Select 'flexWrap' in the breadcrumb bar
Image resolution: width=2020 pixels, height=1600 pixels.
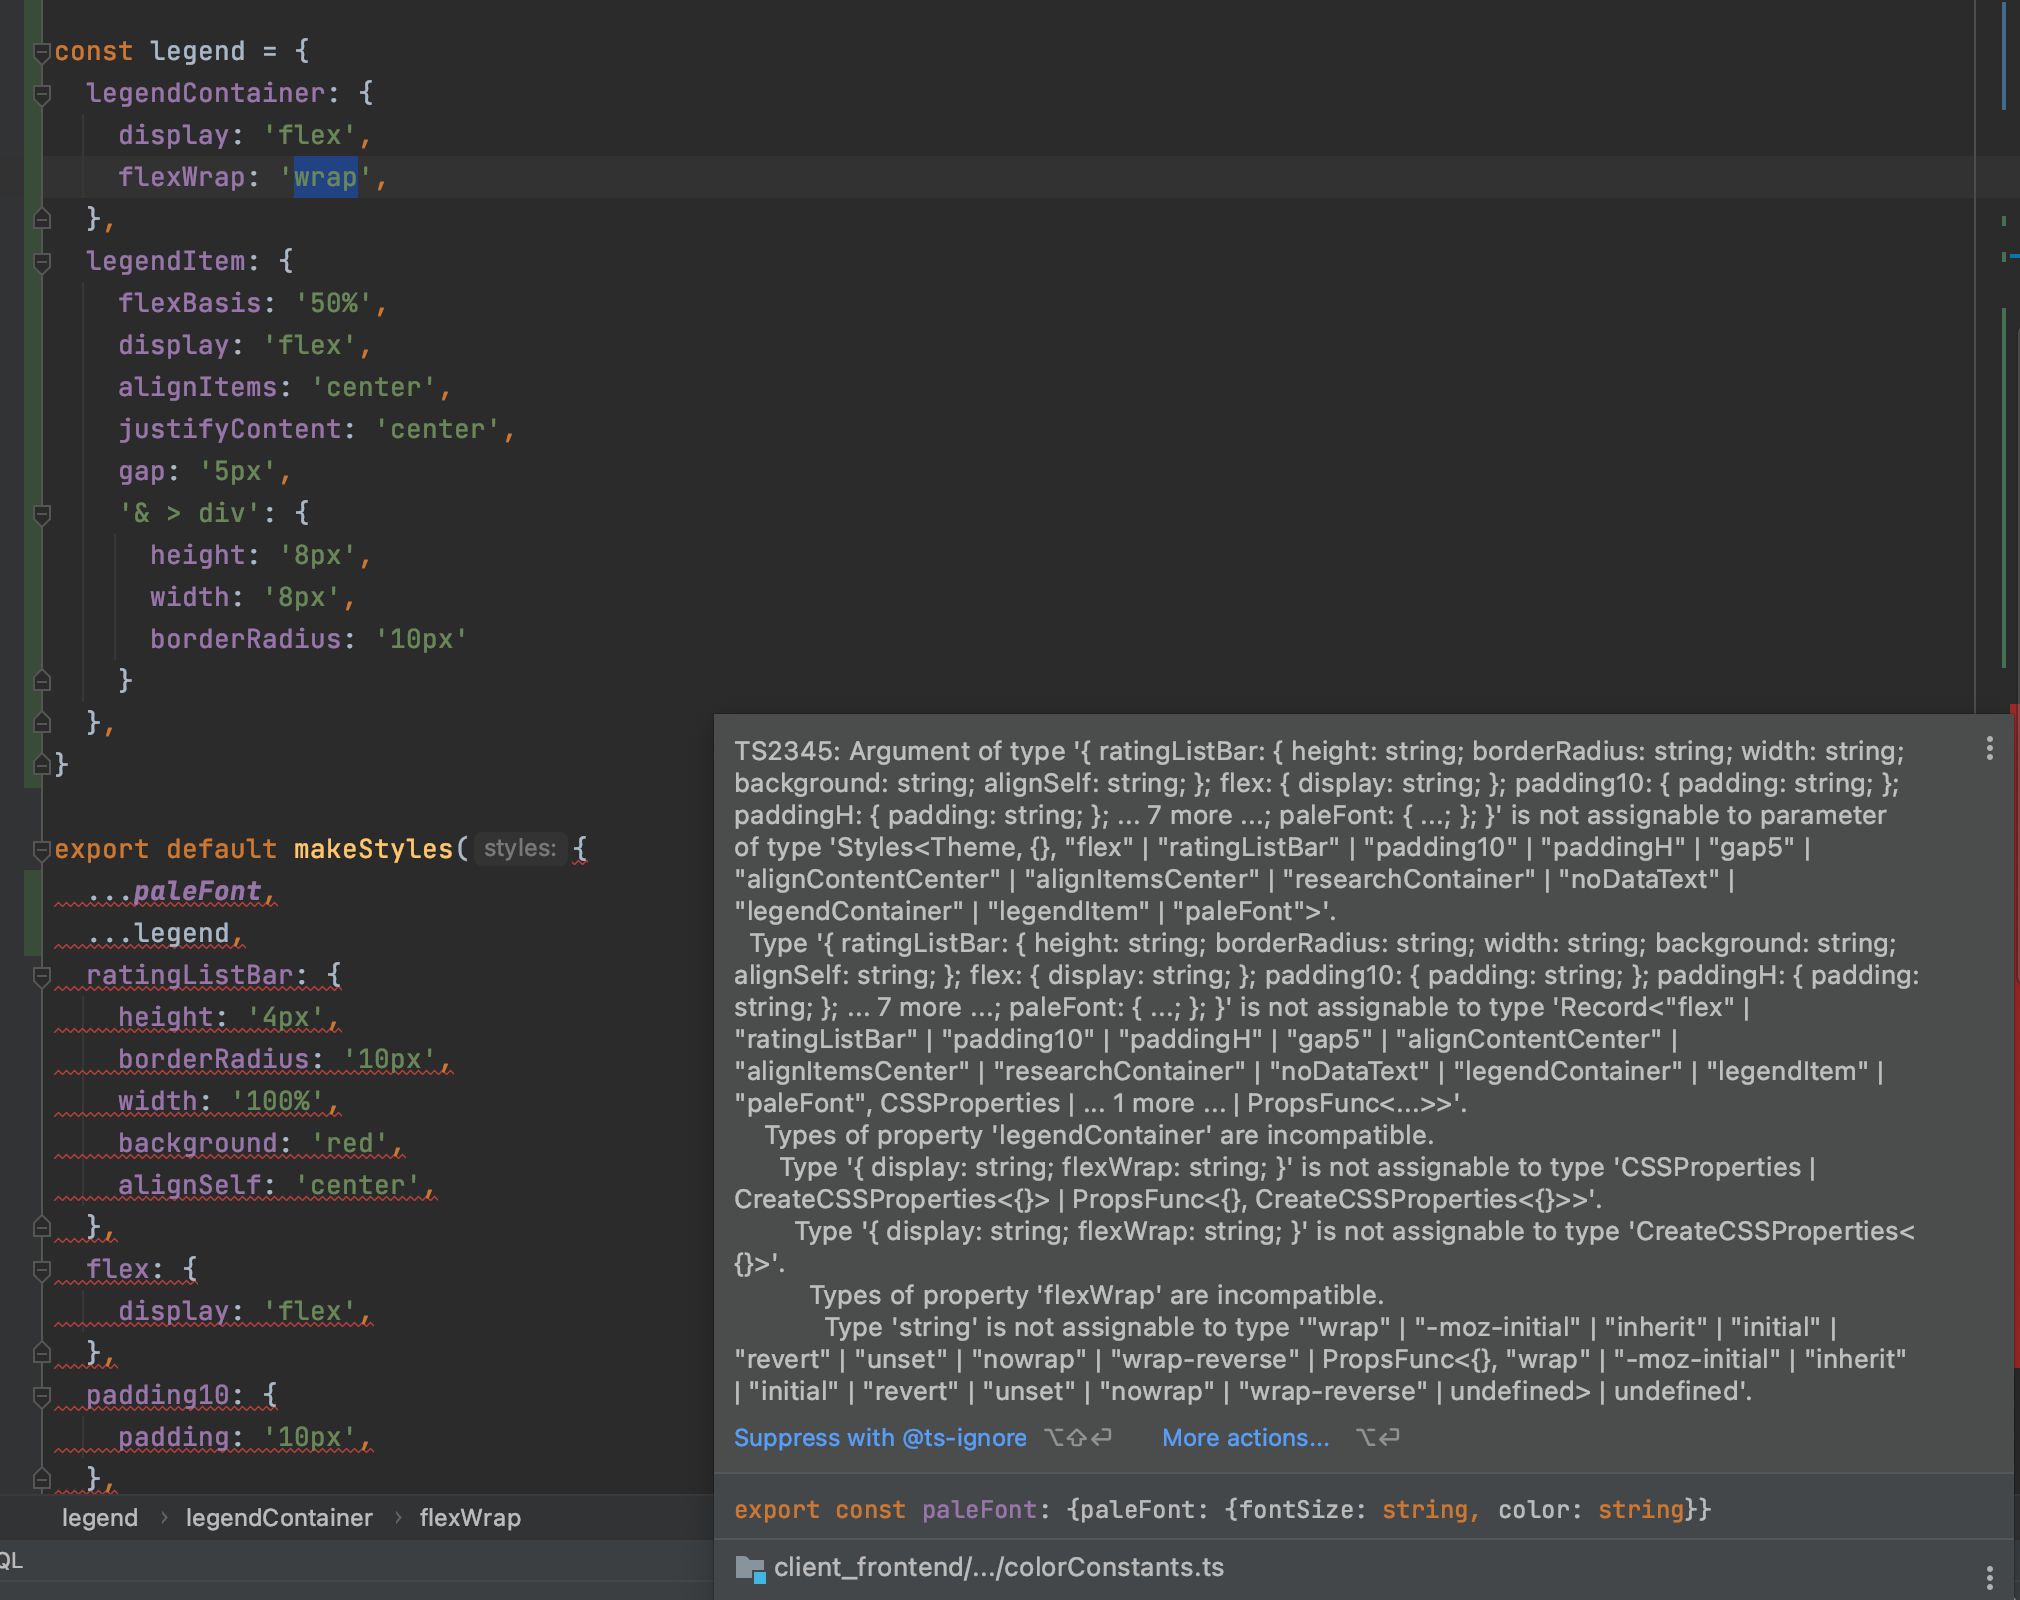coord(470,1518)
